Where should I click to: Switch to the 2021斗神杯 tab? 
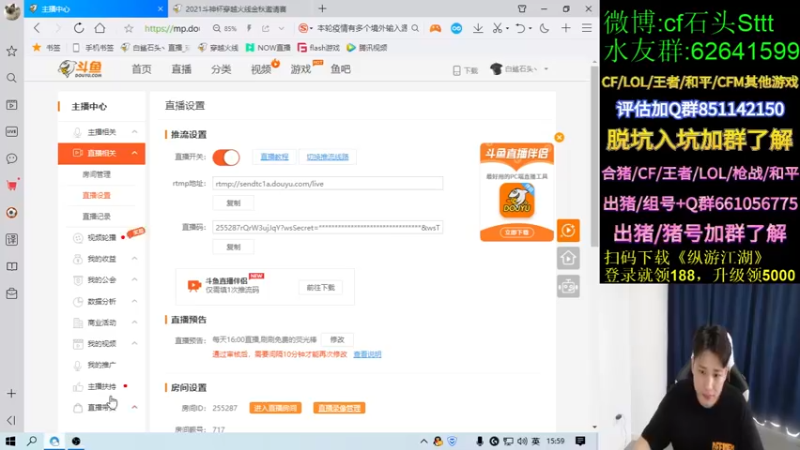coord(237,9)
